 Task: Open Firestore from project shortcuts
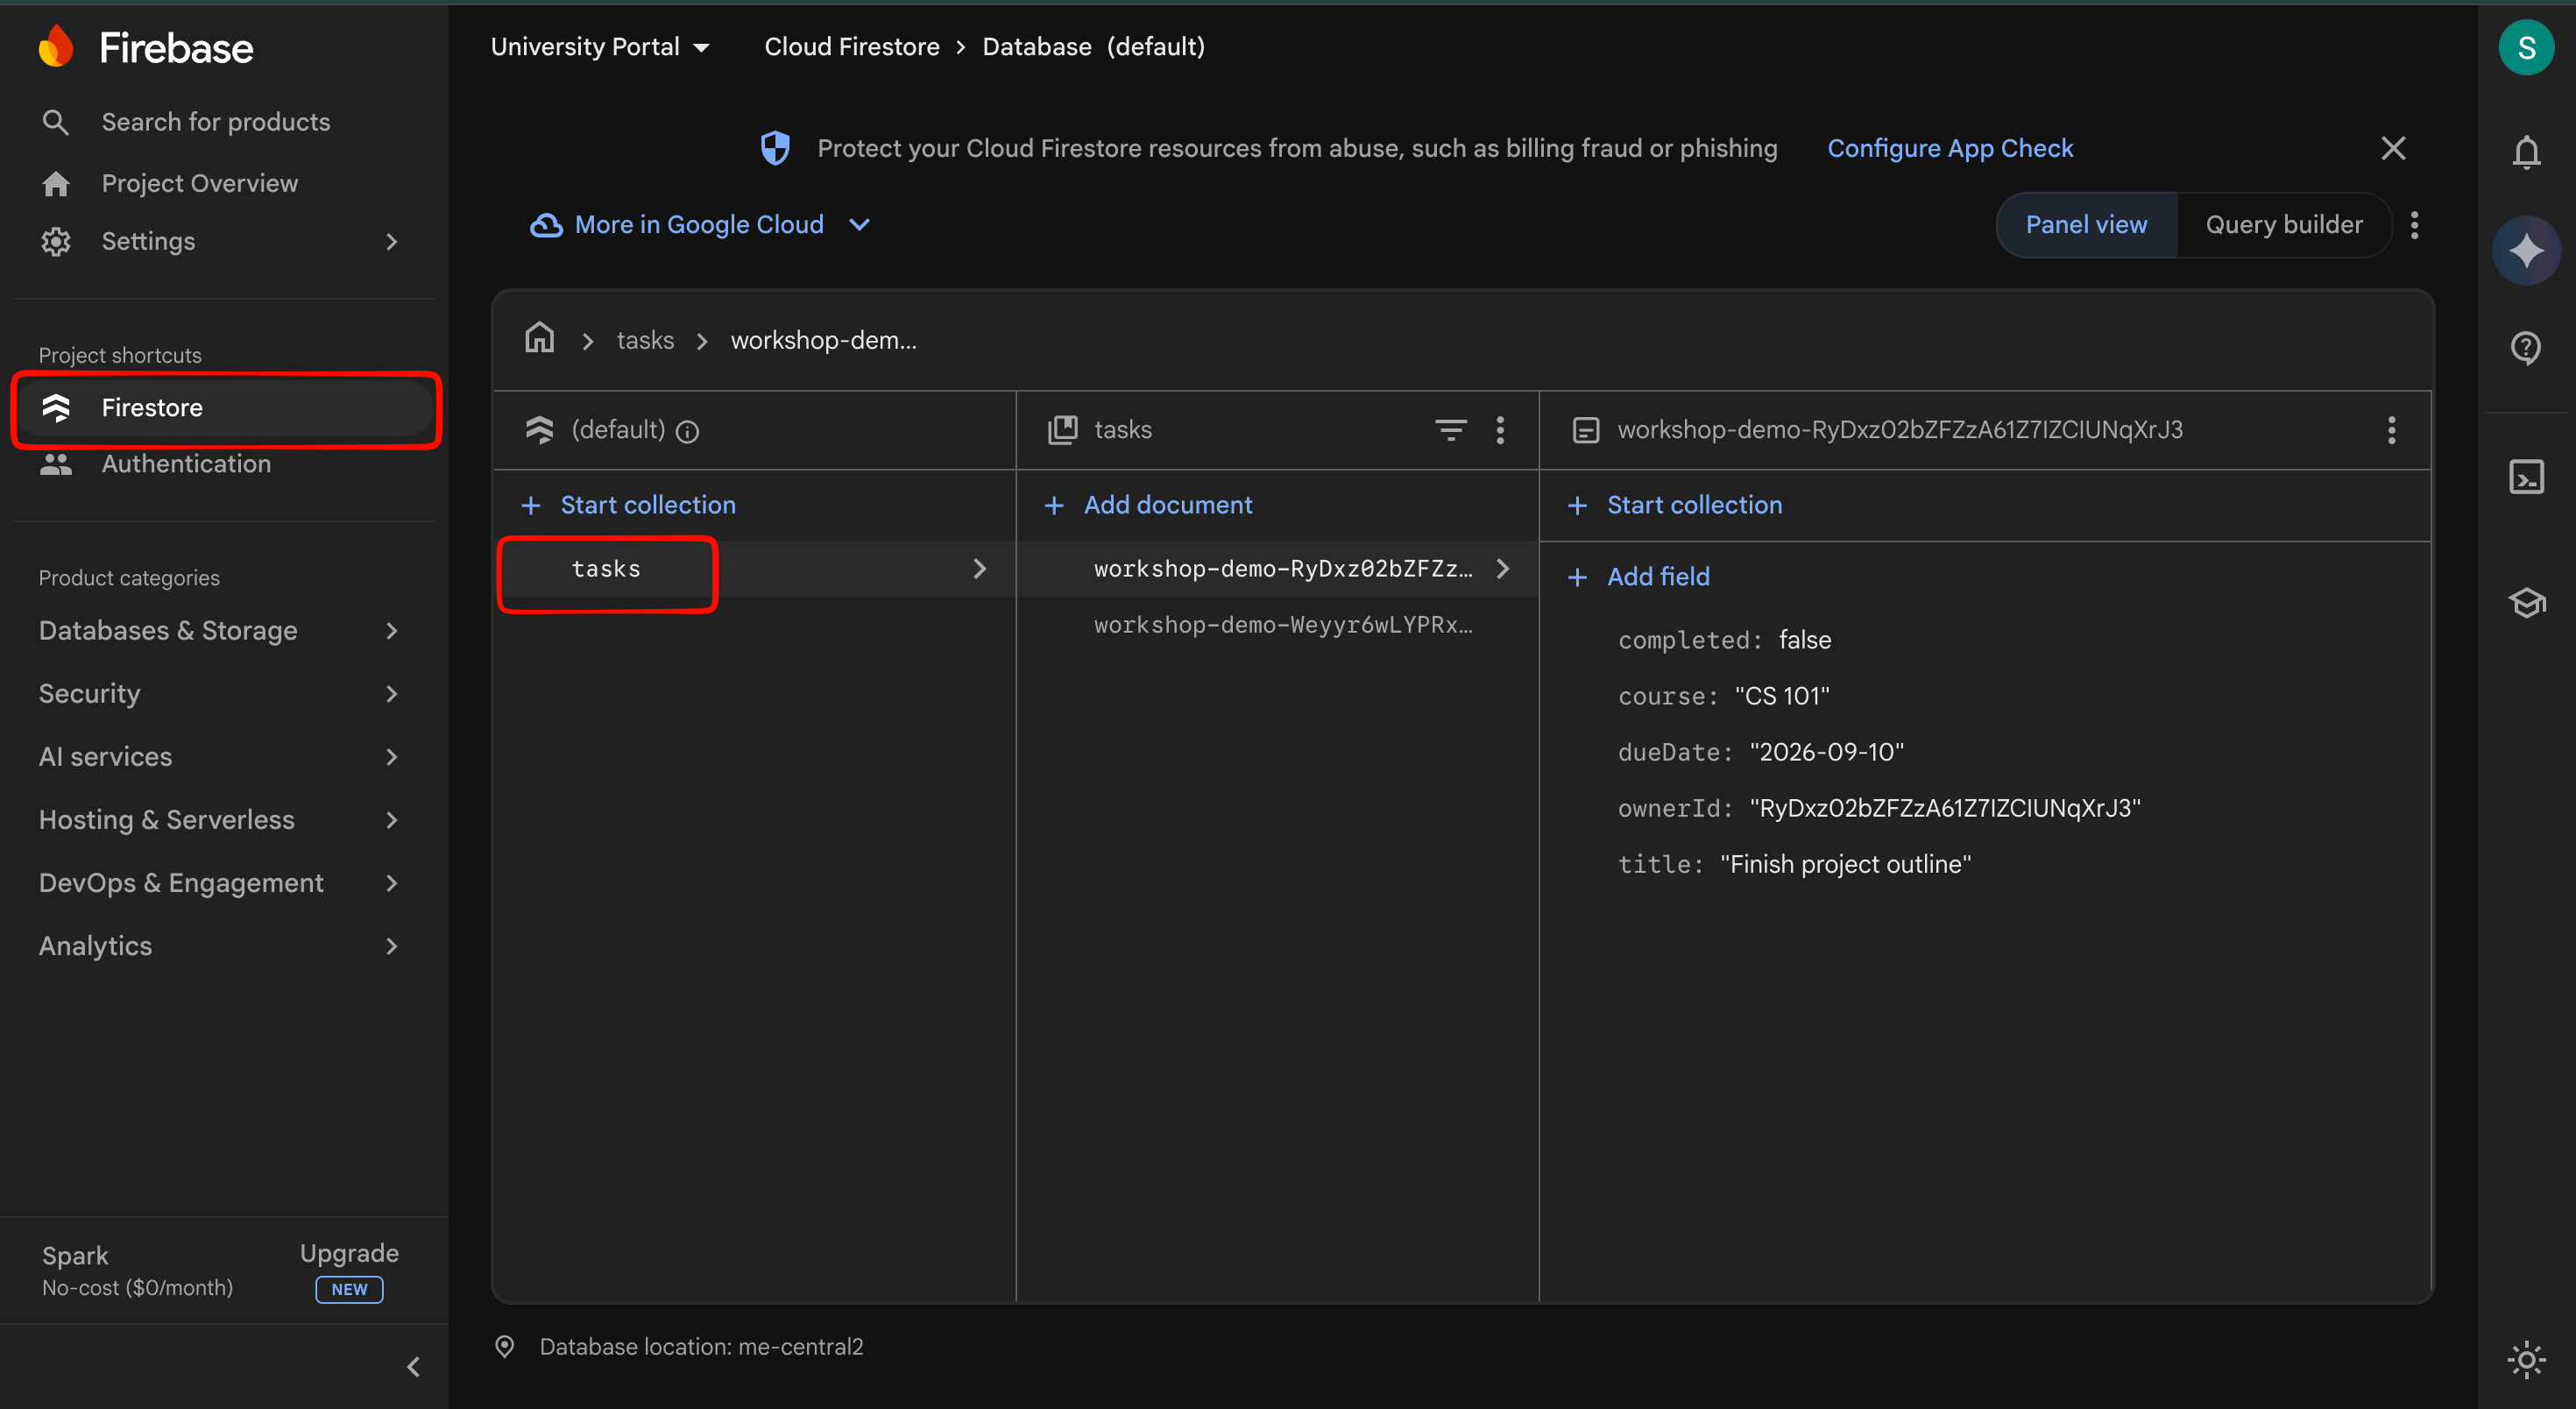point(226,407)
